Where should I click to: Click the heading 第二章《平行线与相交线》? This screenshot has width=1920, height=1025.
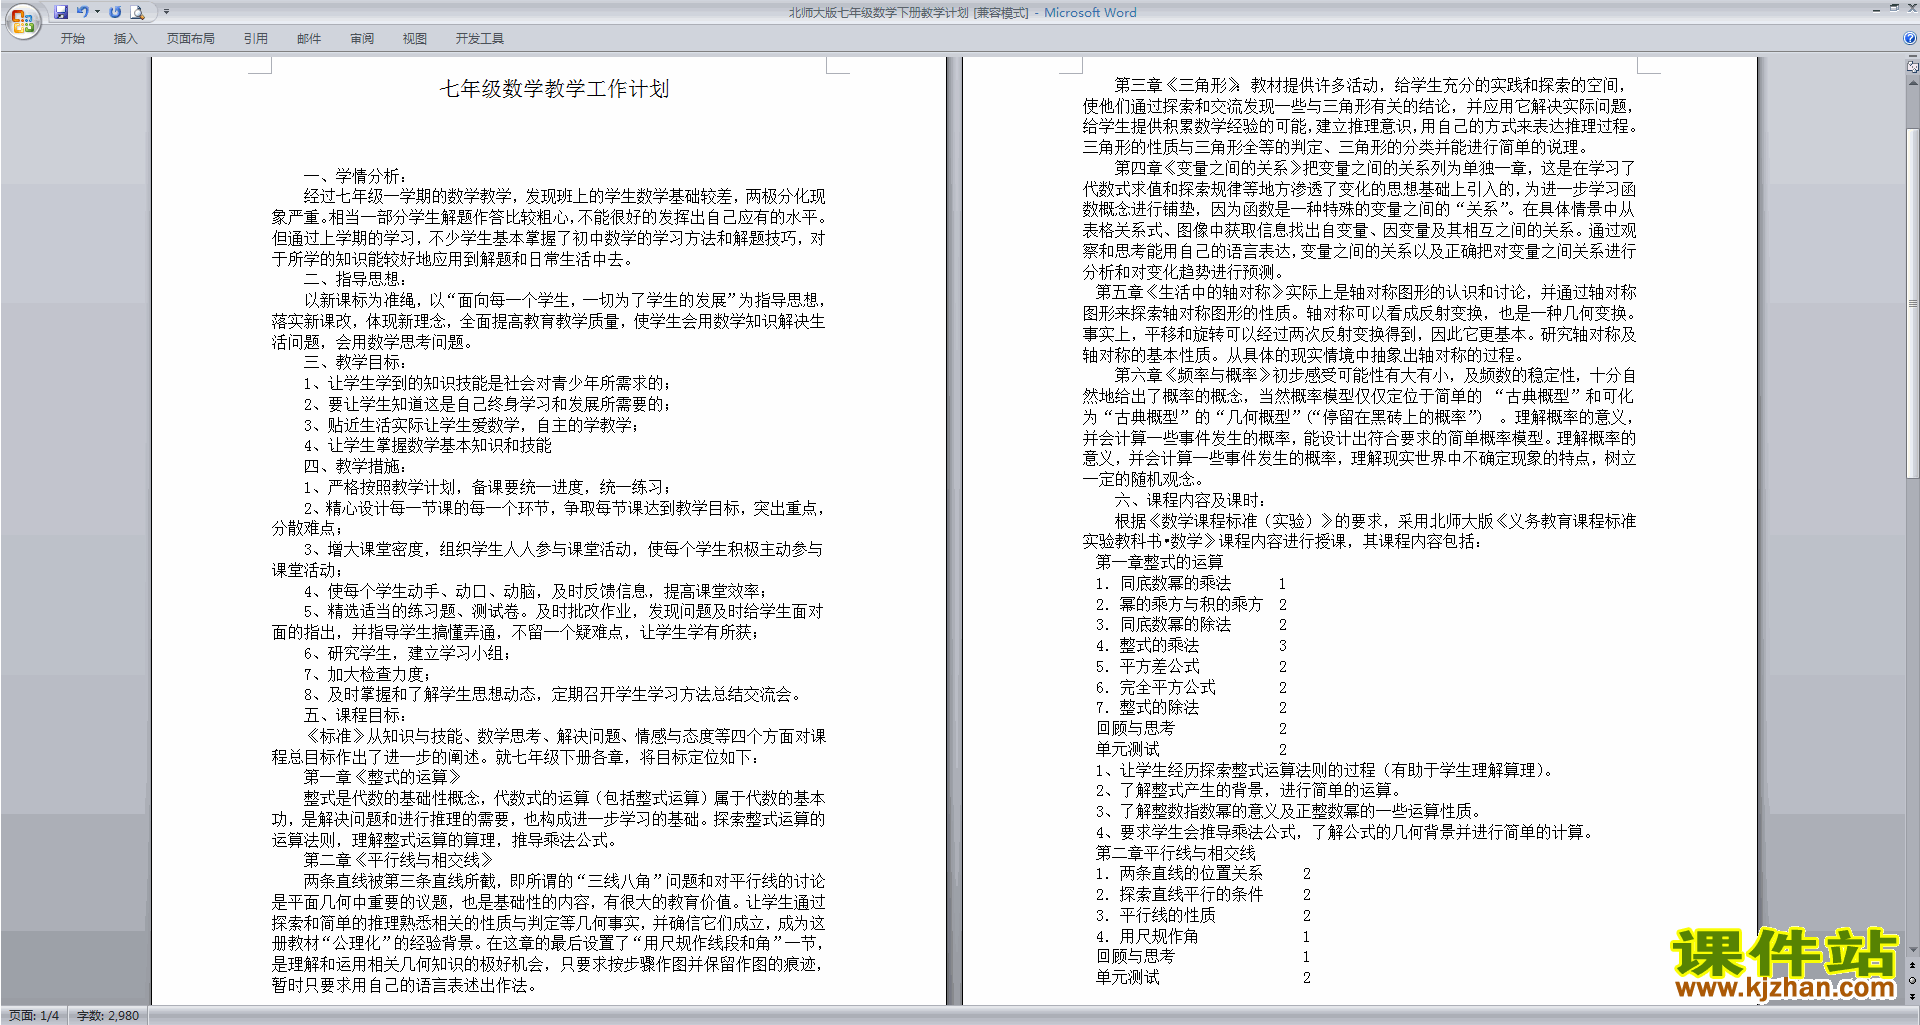point(399,860)
